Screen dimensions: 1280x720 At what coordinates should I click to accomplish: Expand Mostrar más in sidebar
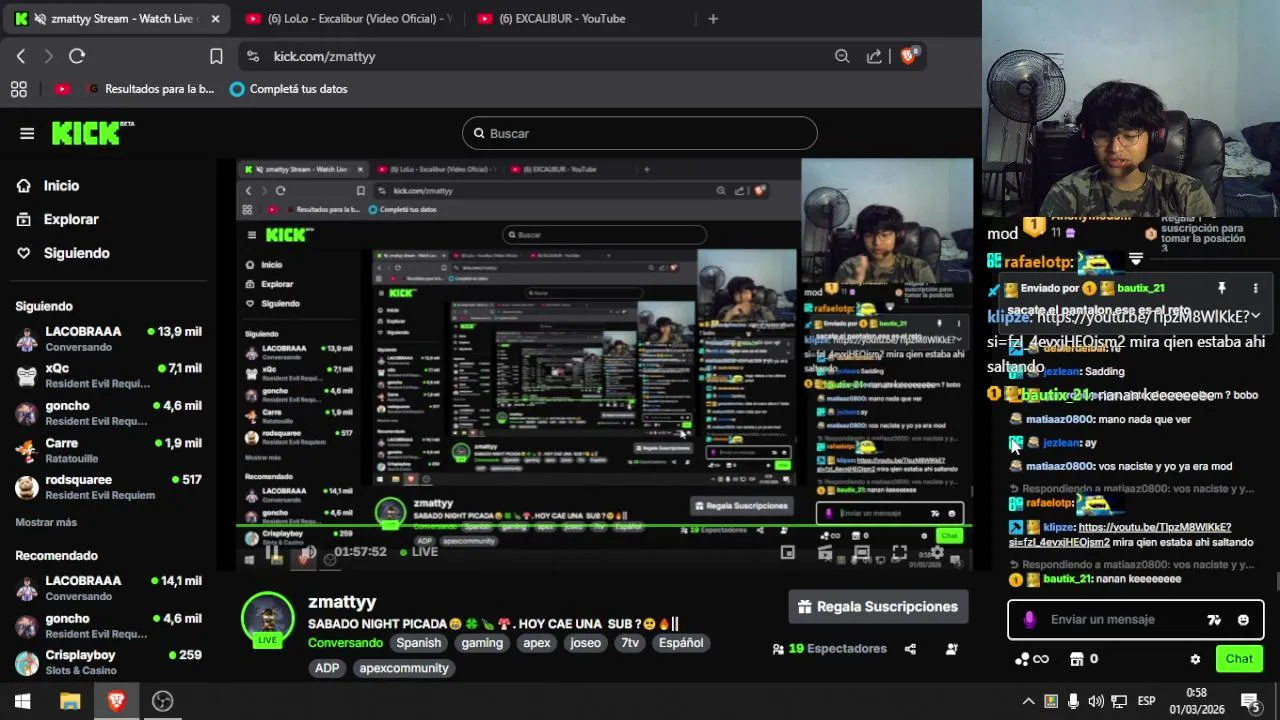(46, 522)
